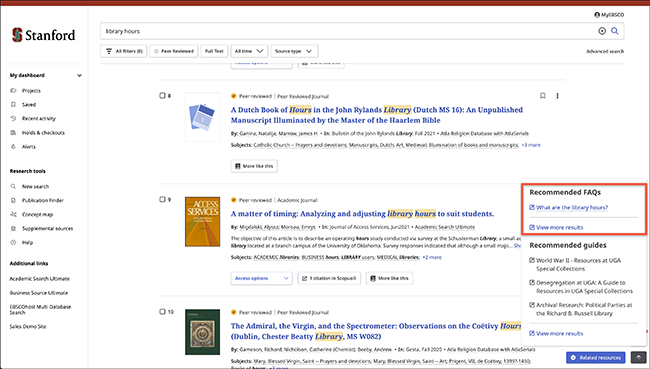Open the A matter of timing article

pyautogui.click(x=362, y=214)
